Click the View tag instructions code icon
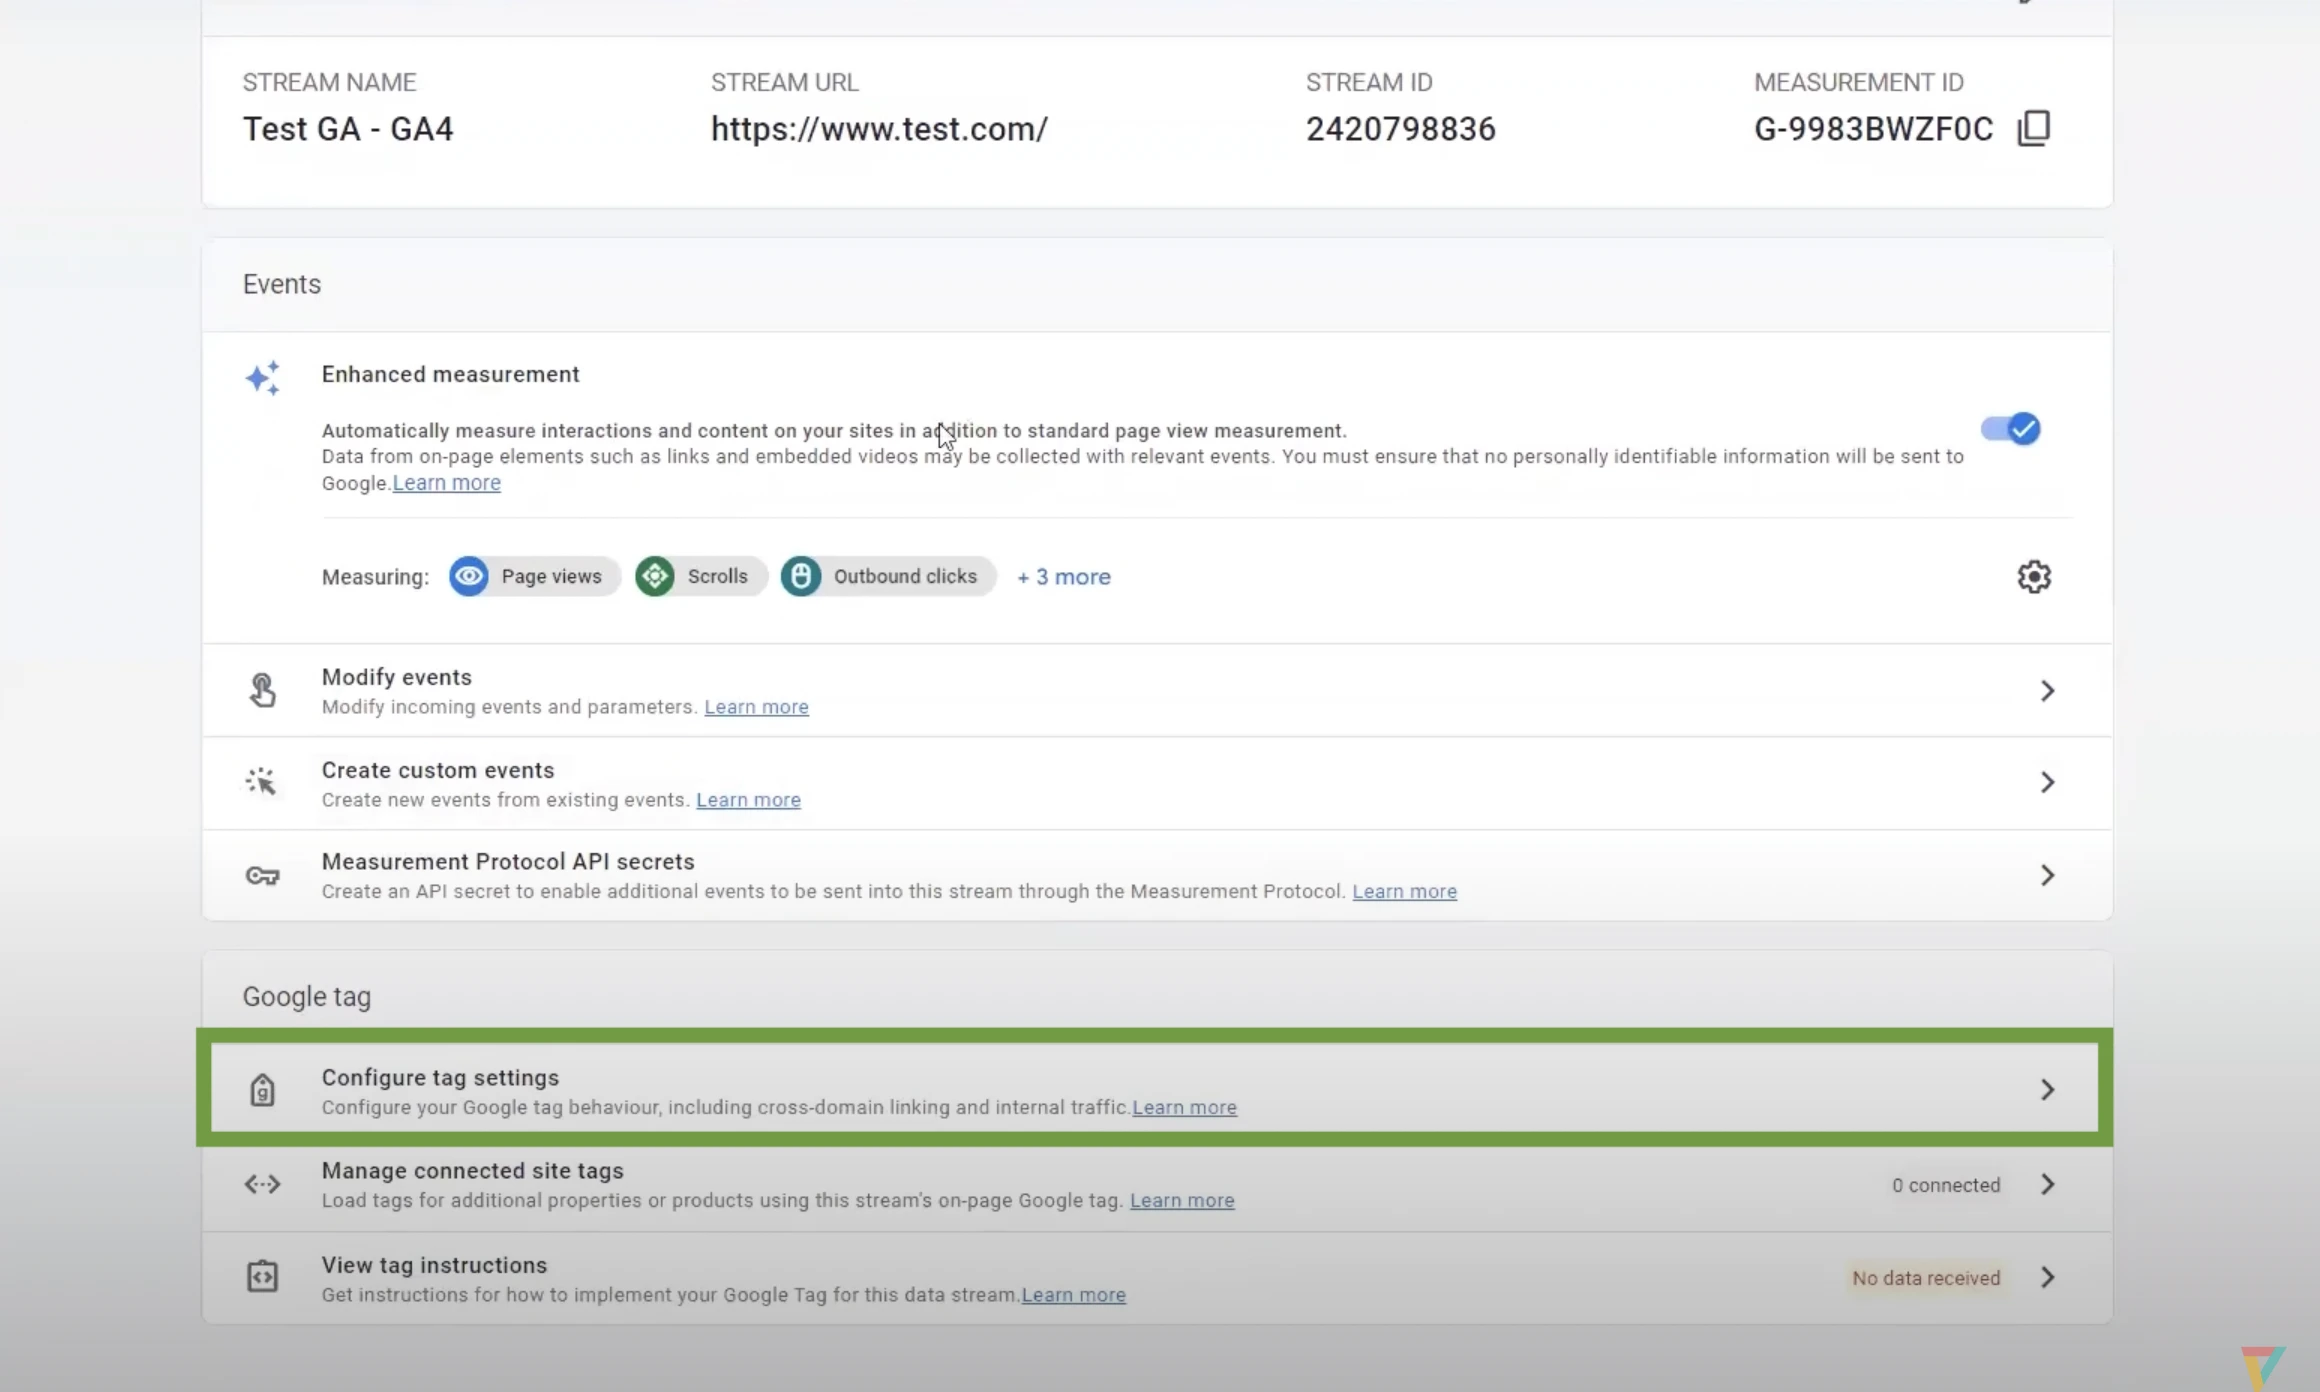Viewport: 2320px width, 1392px height. [262, 1277]
